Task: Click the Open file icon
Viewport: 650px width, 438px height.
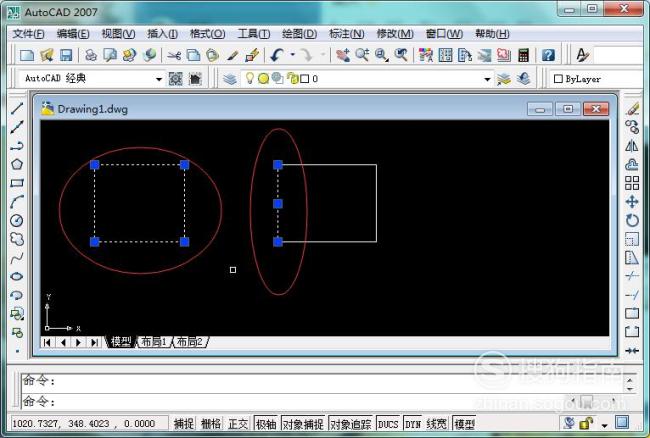Action: coord(47,55)
